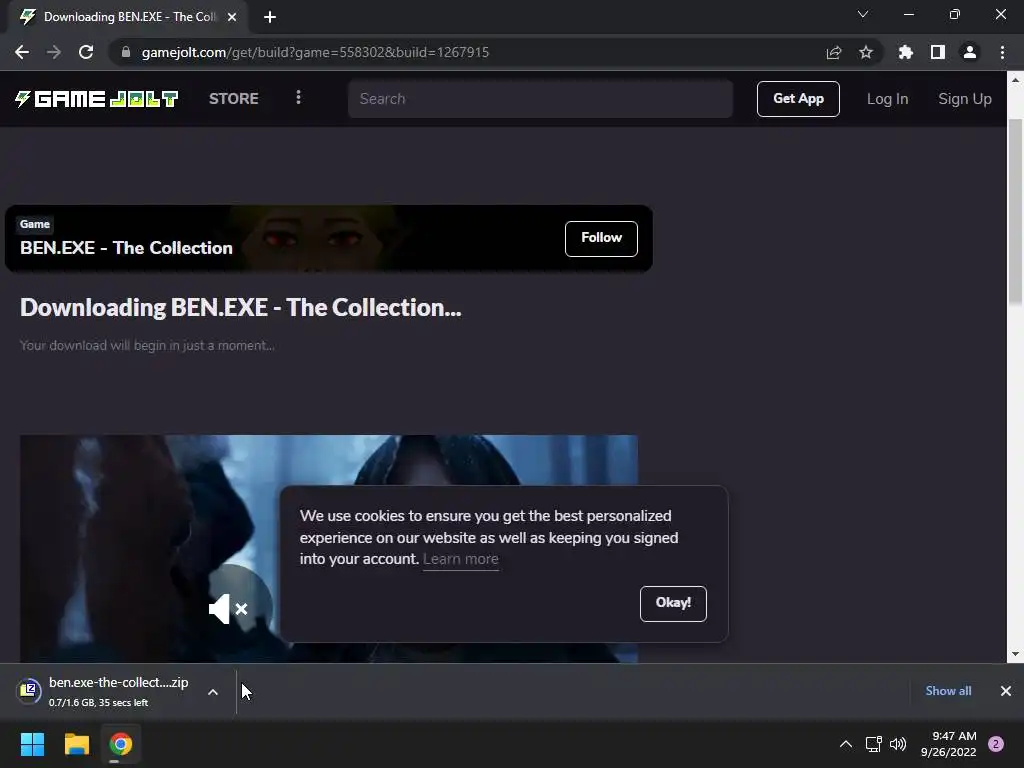Toggle the Chrome side panel icon
This screenshot has width=1024, height=768.
pos(938,52)
